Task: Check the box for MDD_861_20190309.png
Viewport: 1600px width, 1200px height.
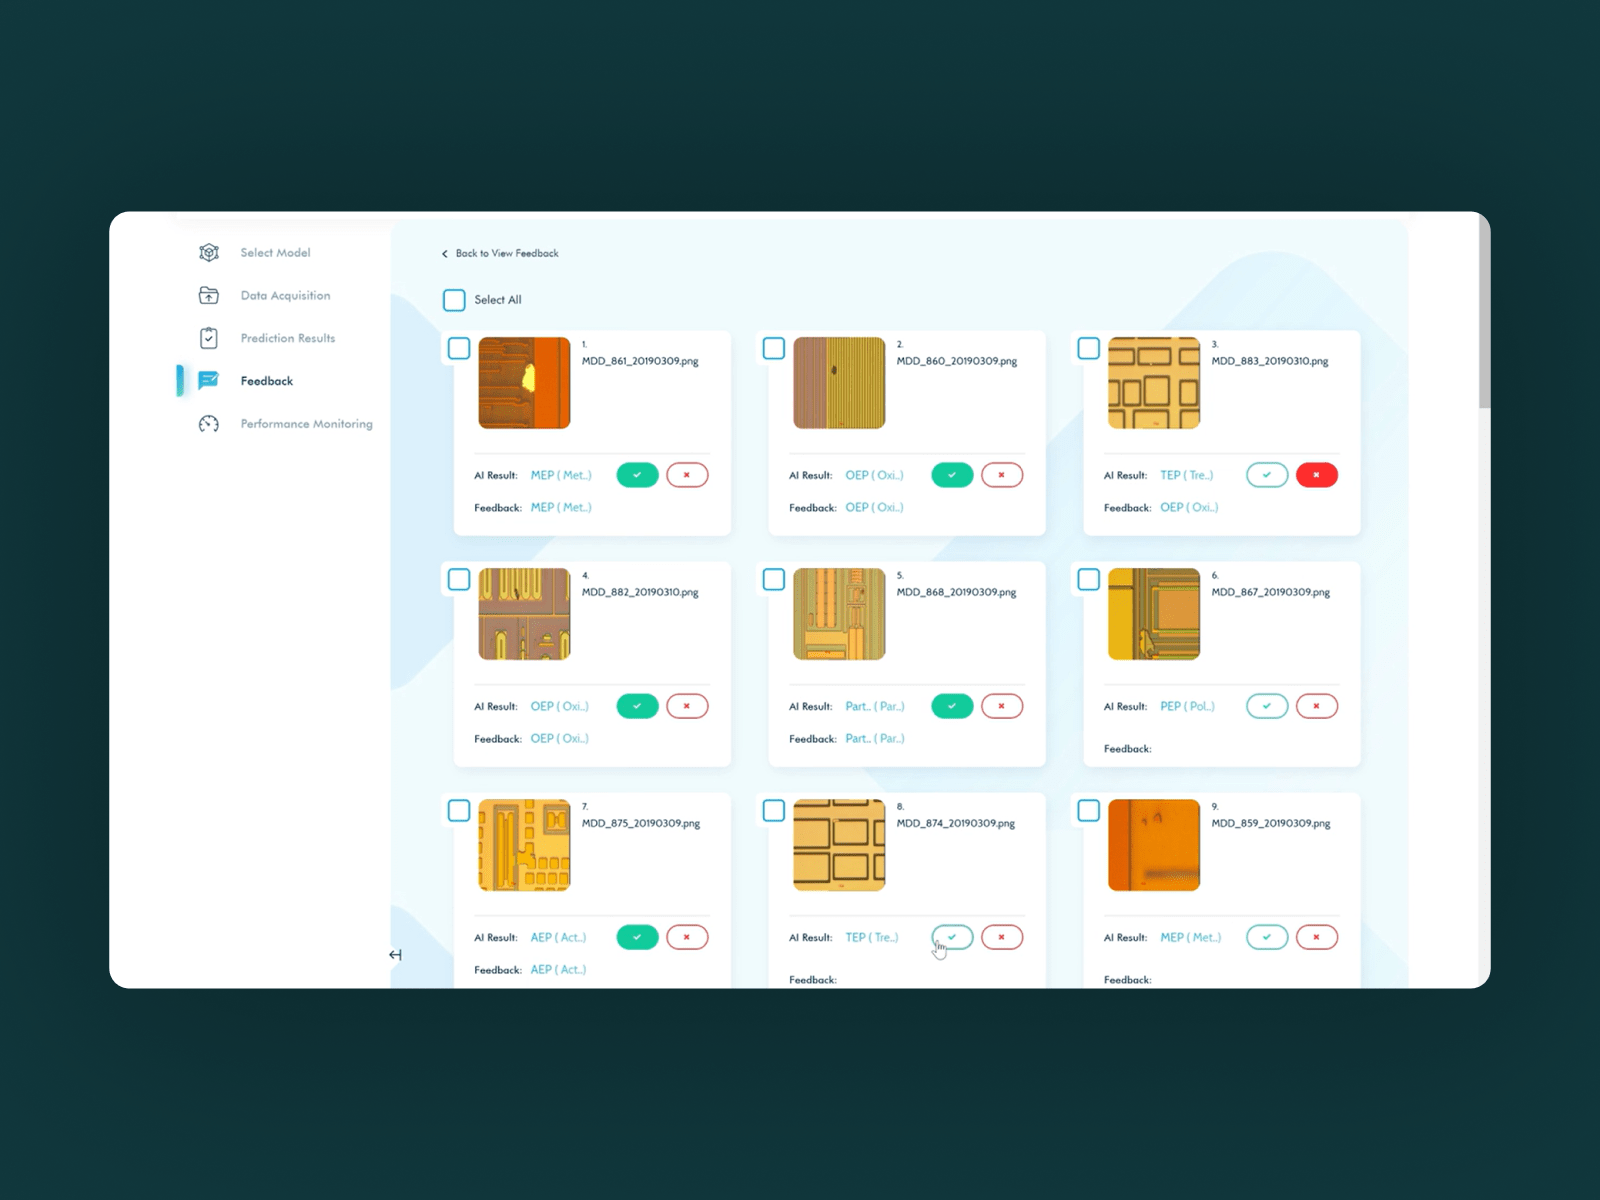Action: (459, 348)
